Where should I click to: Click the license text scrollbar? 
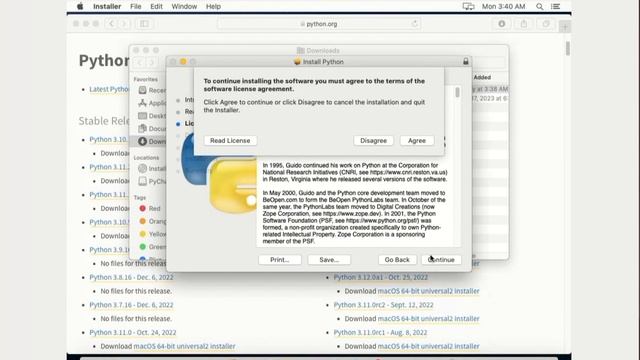(457, 92)
